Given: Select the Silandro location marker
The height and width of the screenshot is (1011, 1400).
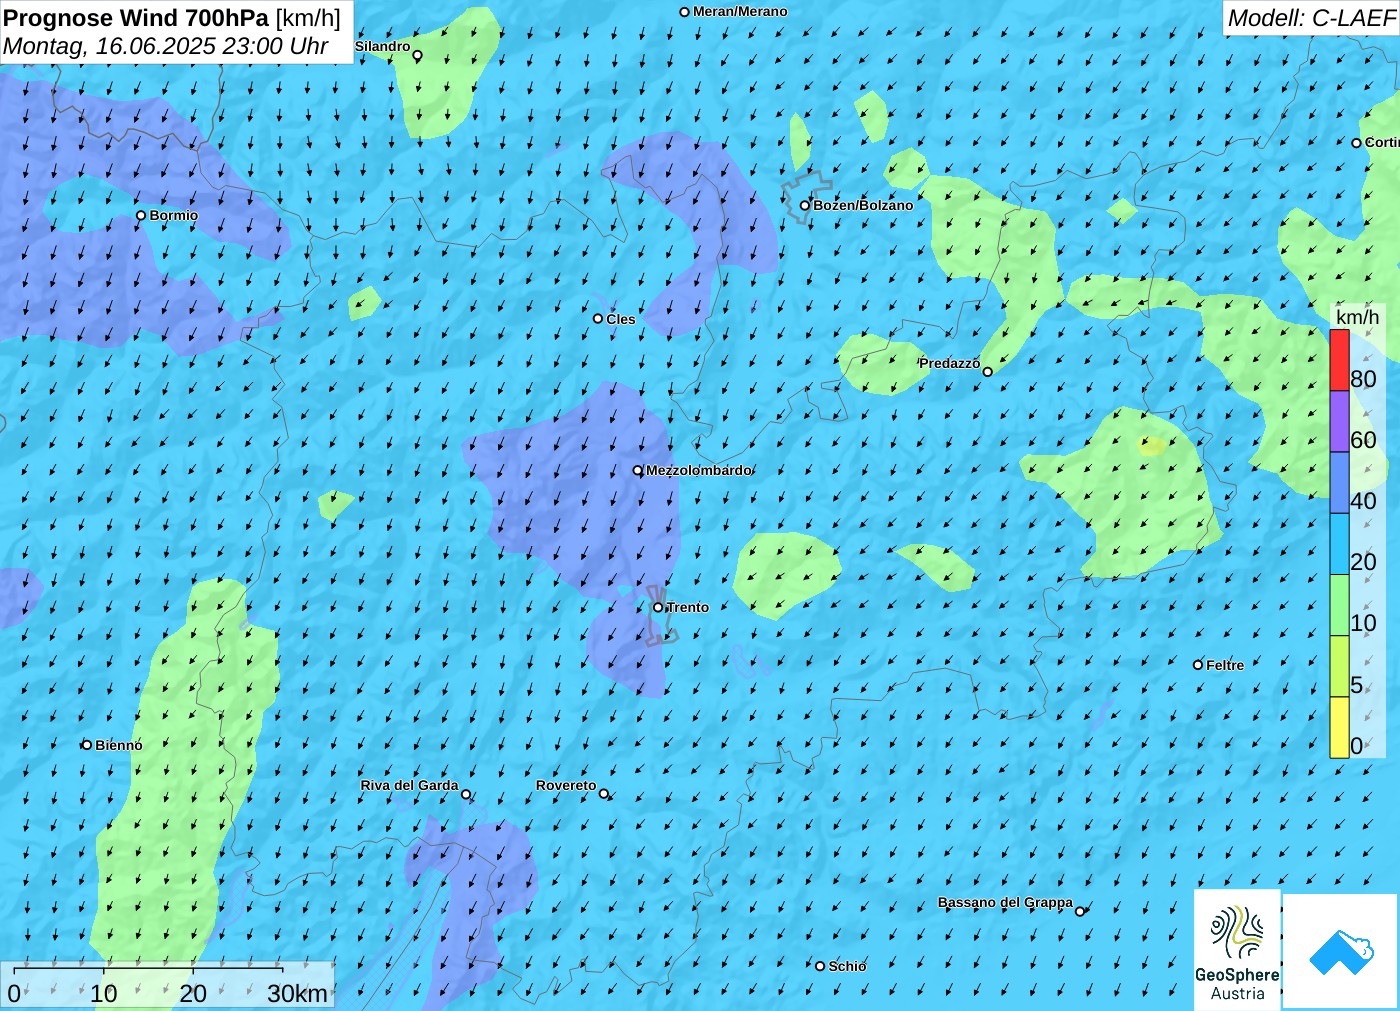Looking at the screenshot, I should pos(417,55).
